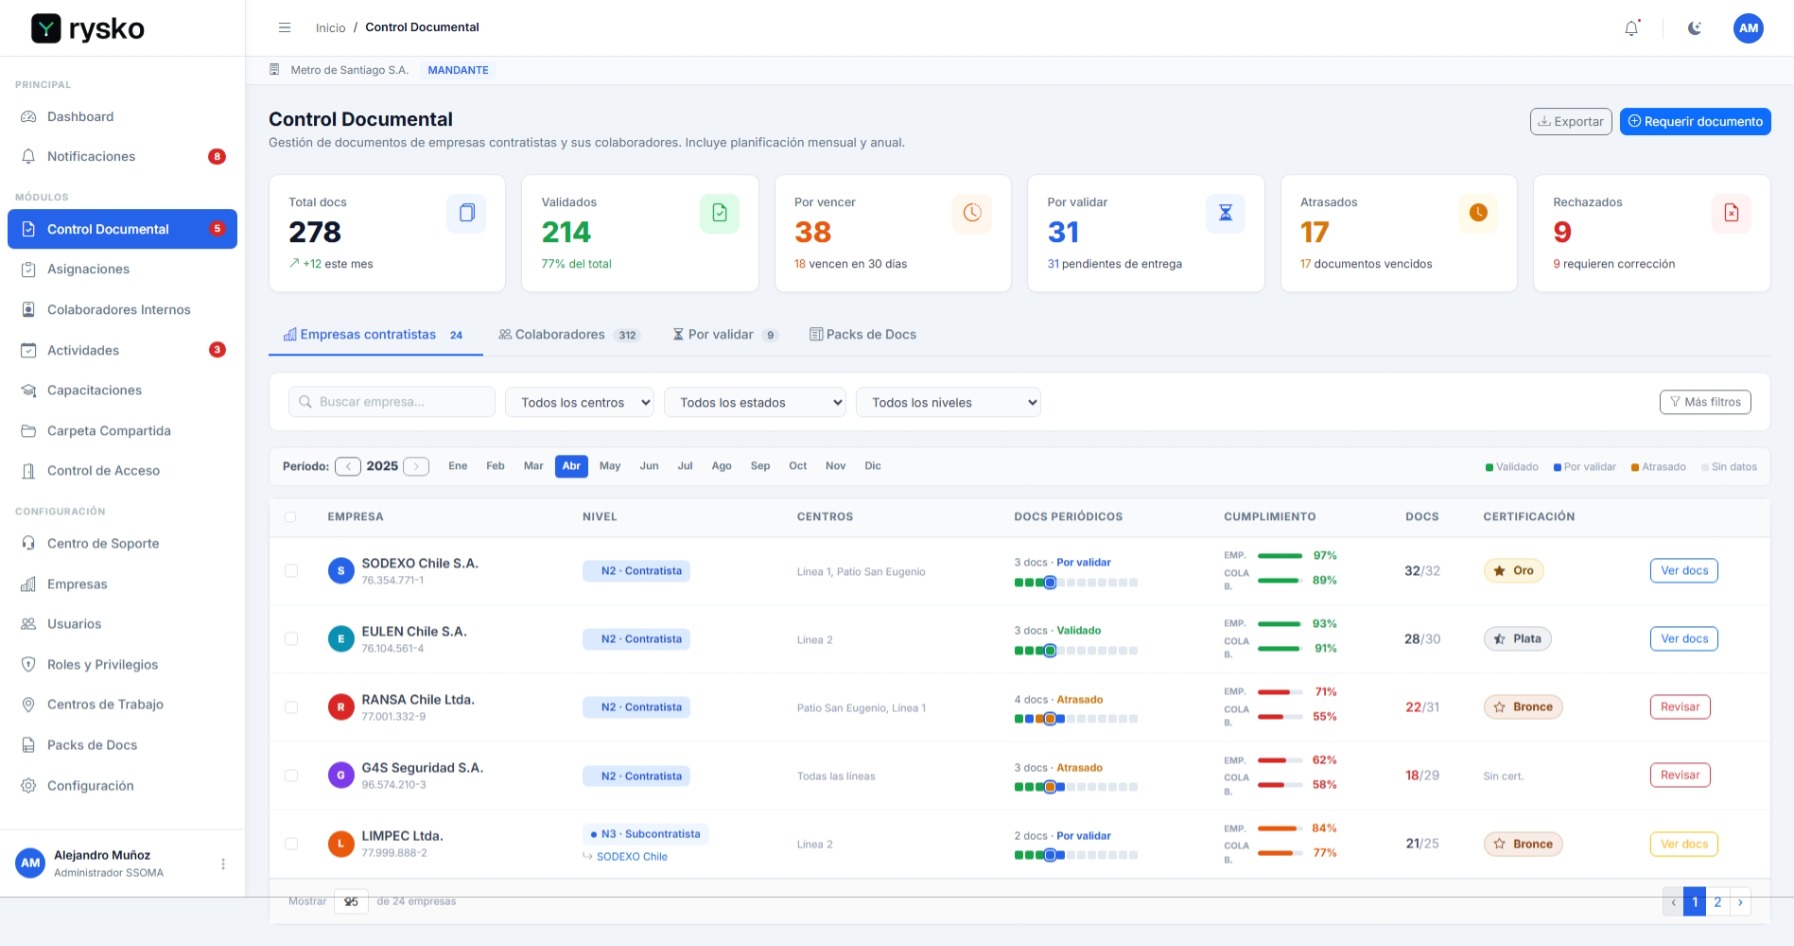Focus the Buscar empresa search field
The height and width of the screenshot is (946, 1794).
coord(392,402)
